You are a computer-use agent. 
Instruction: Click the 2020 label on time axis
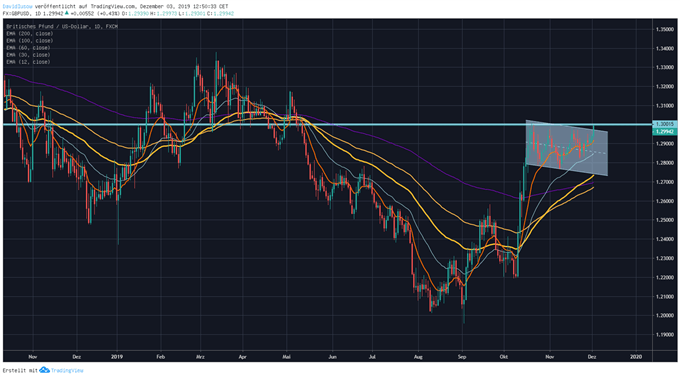635,357
